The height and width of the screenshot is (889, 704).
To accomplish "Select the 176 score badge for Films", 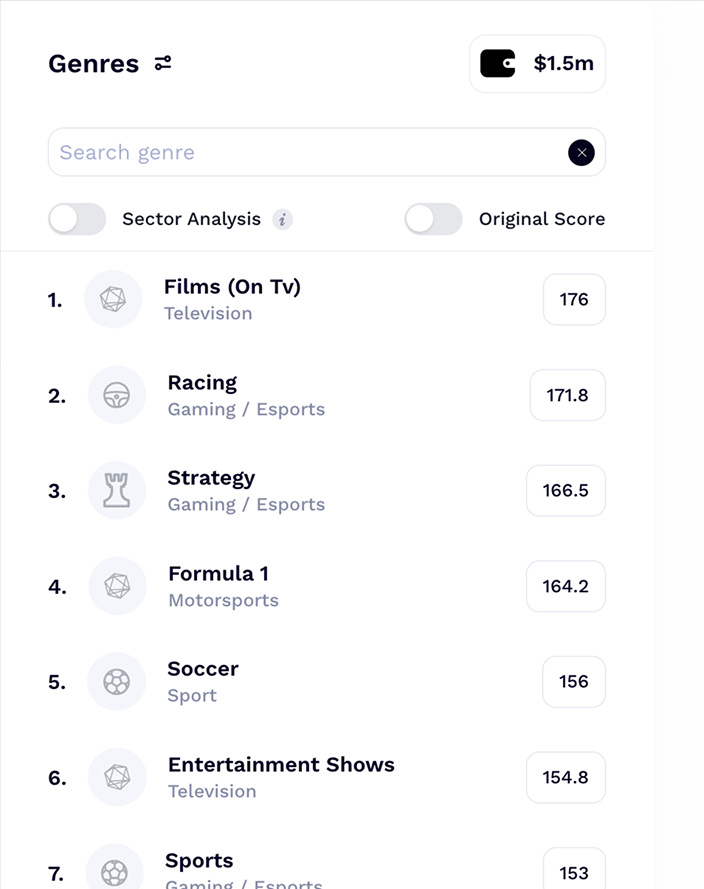I will (574, 299).
